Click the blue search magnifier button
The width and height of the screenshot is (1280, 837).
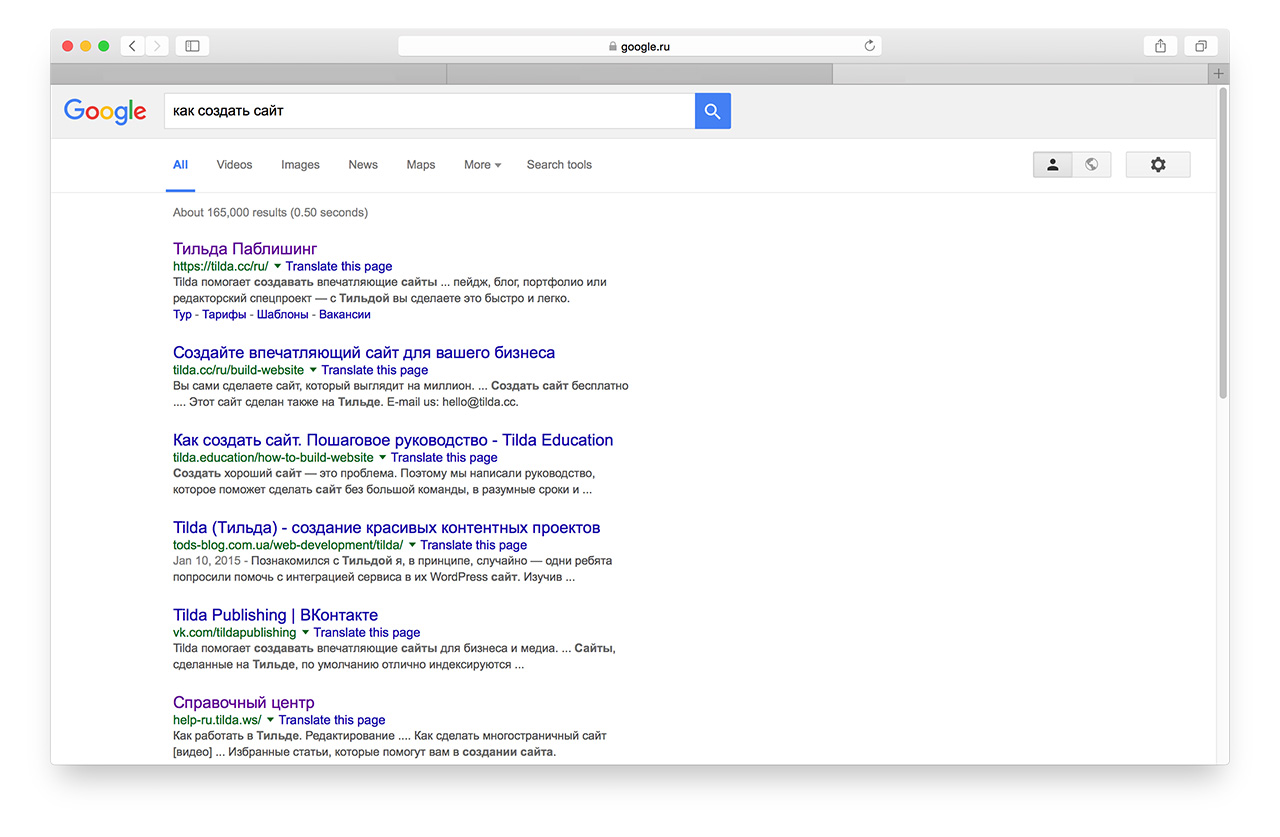712,111
